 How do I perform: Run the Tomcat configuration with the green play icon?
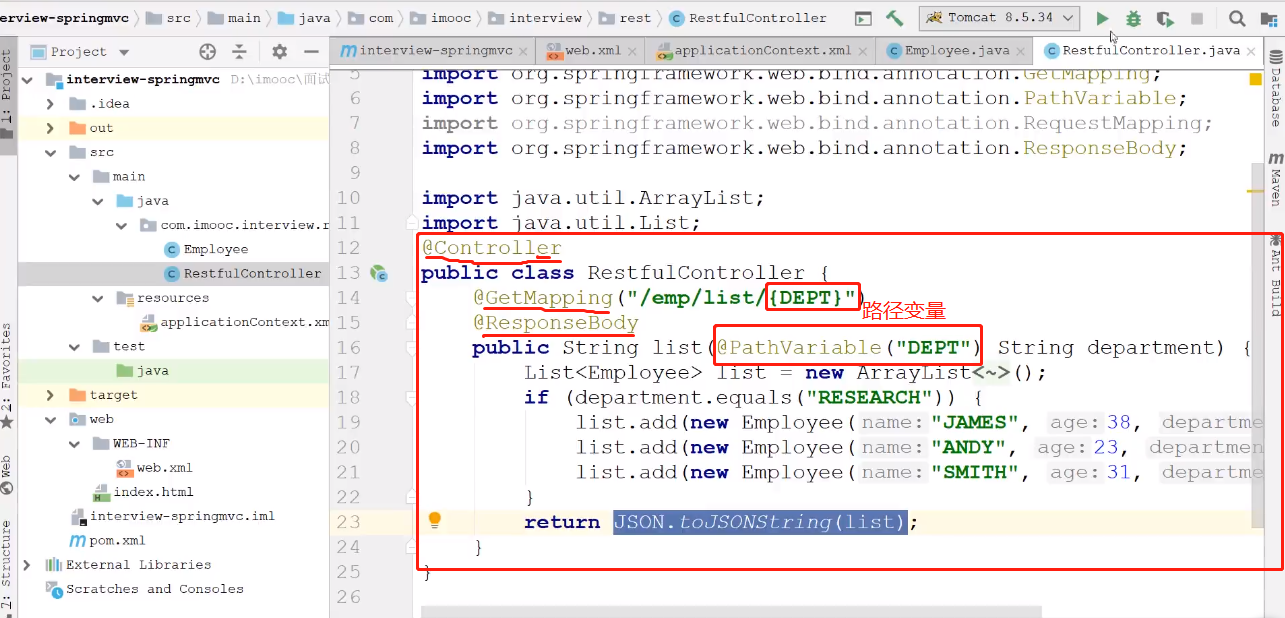1102,18
